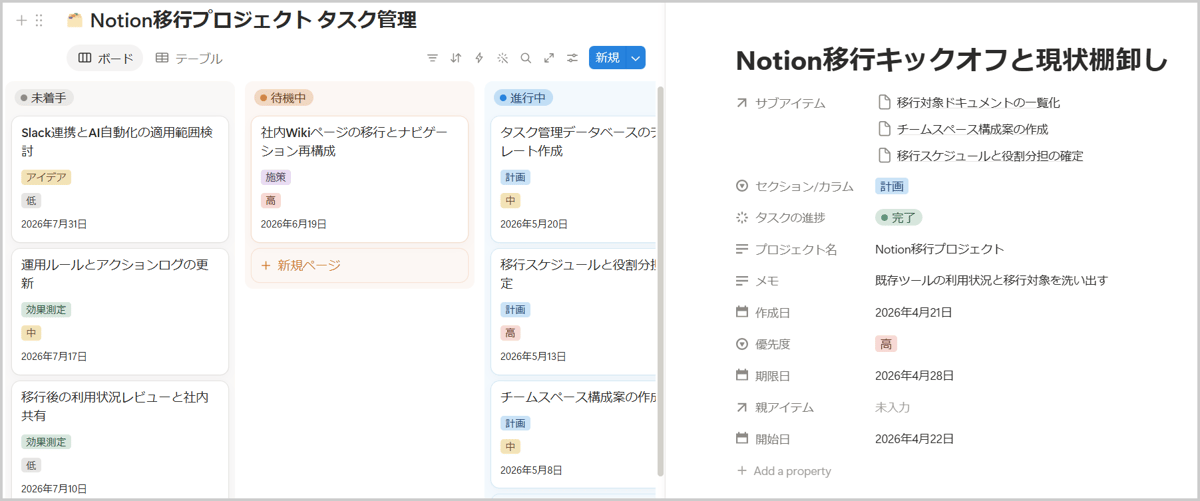This screenshot has height=501, width=1200.
Task: Click the 開始日 calendar icon
Action: point(742,438)
